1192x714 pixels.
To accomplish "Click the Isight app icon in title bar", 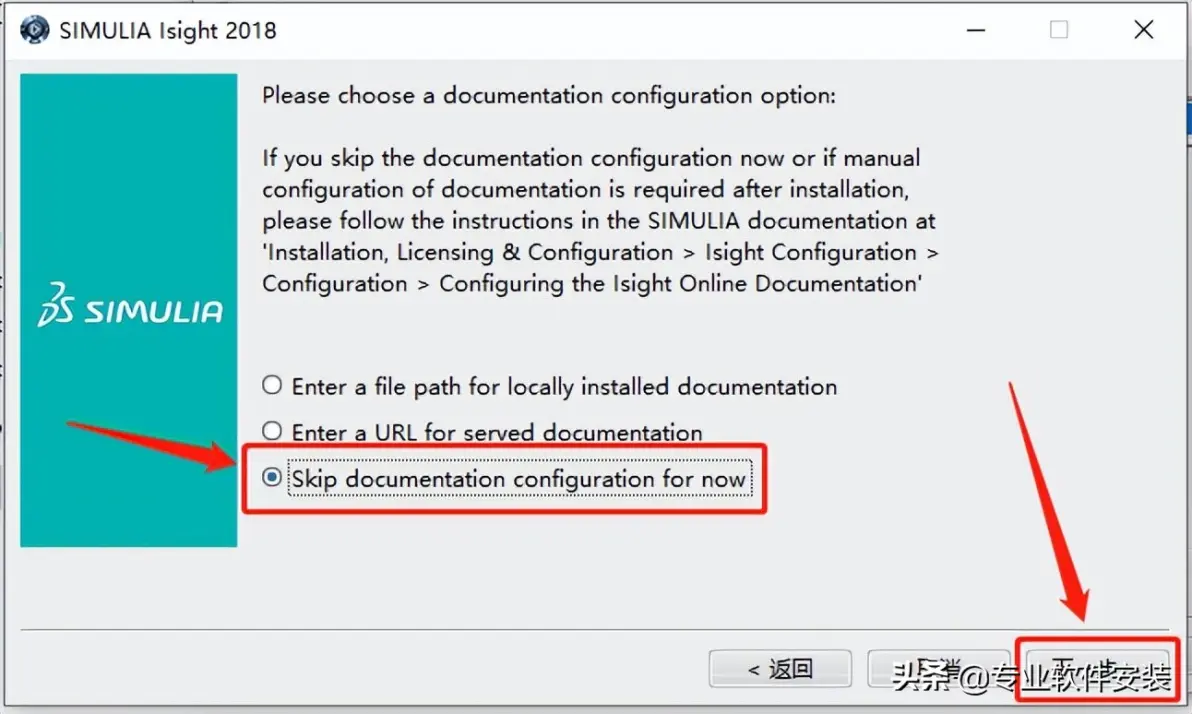I will tap(33, 30).
